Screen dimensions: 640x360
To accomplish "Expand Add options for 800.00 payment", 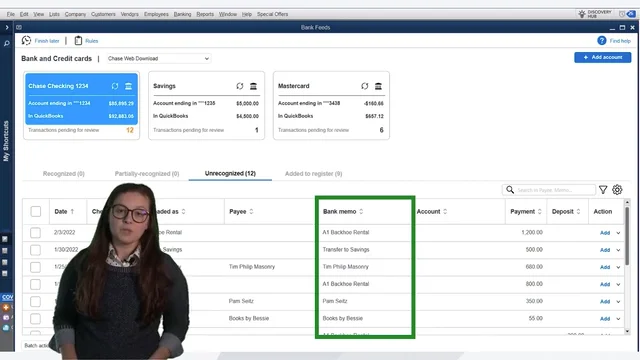I will point(618,284).
